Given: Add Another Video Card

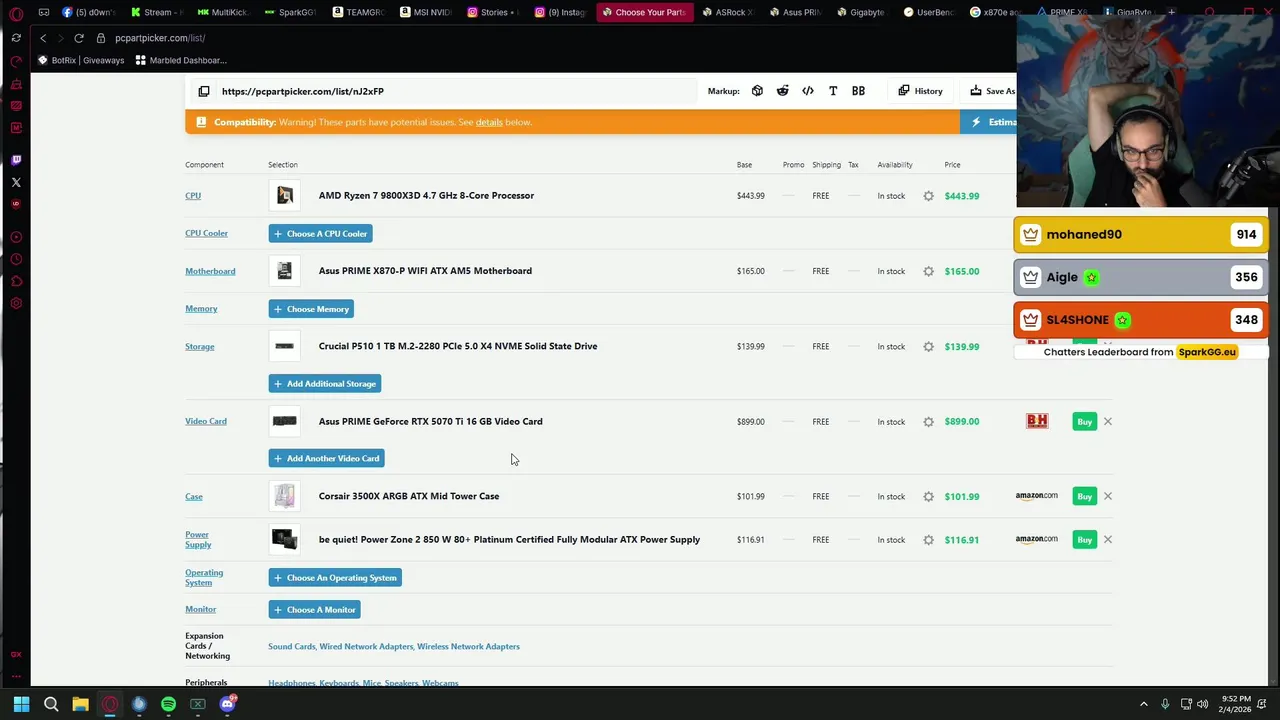Looking at the screenshot, I should pyautogui.click(x=326, y=459).
